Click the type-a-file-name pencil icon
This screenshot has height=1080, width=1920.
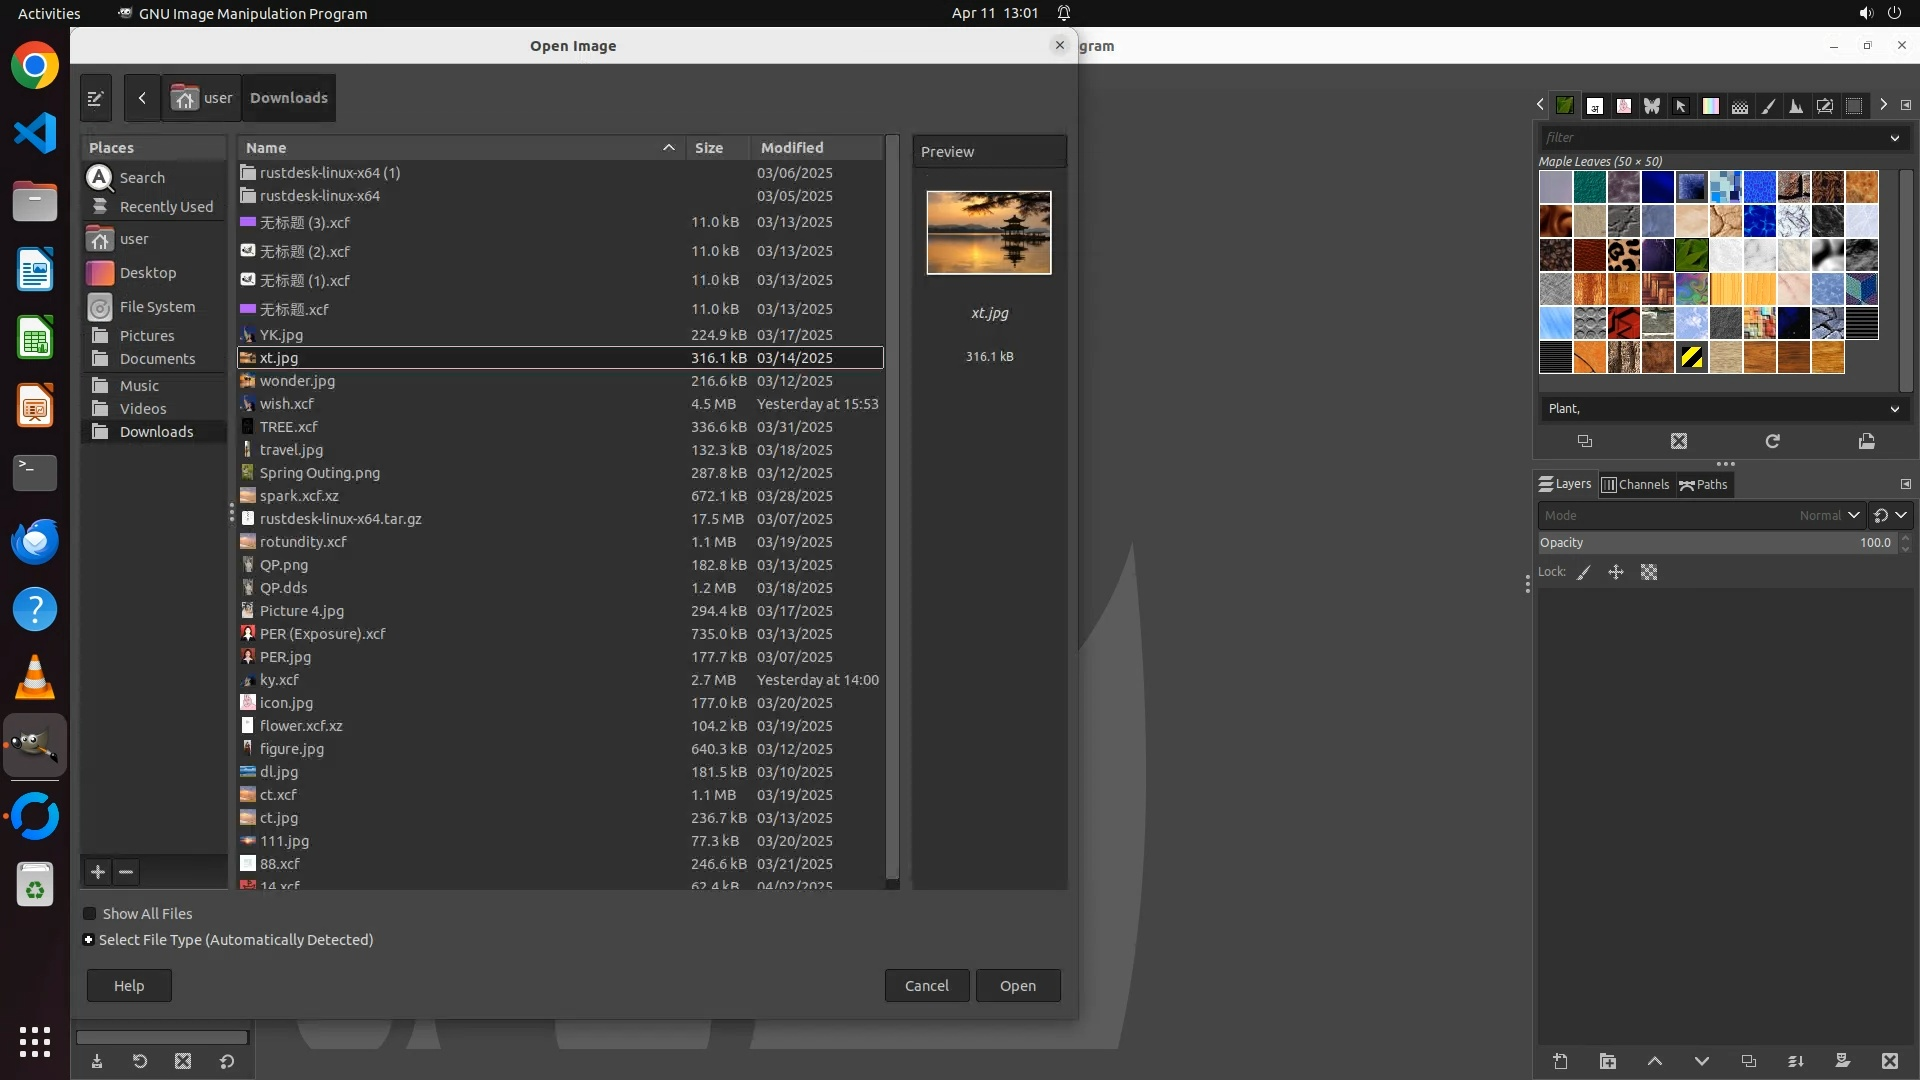pyautogui.click(x=95, y=98)
